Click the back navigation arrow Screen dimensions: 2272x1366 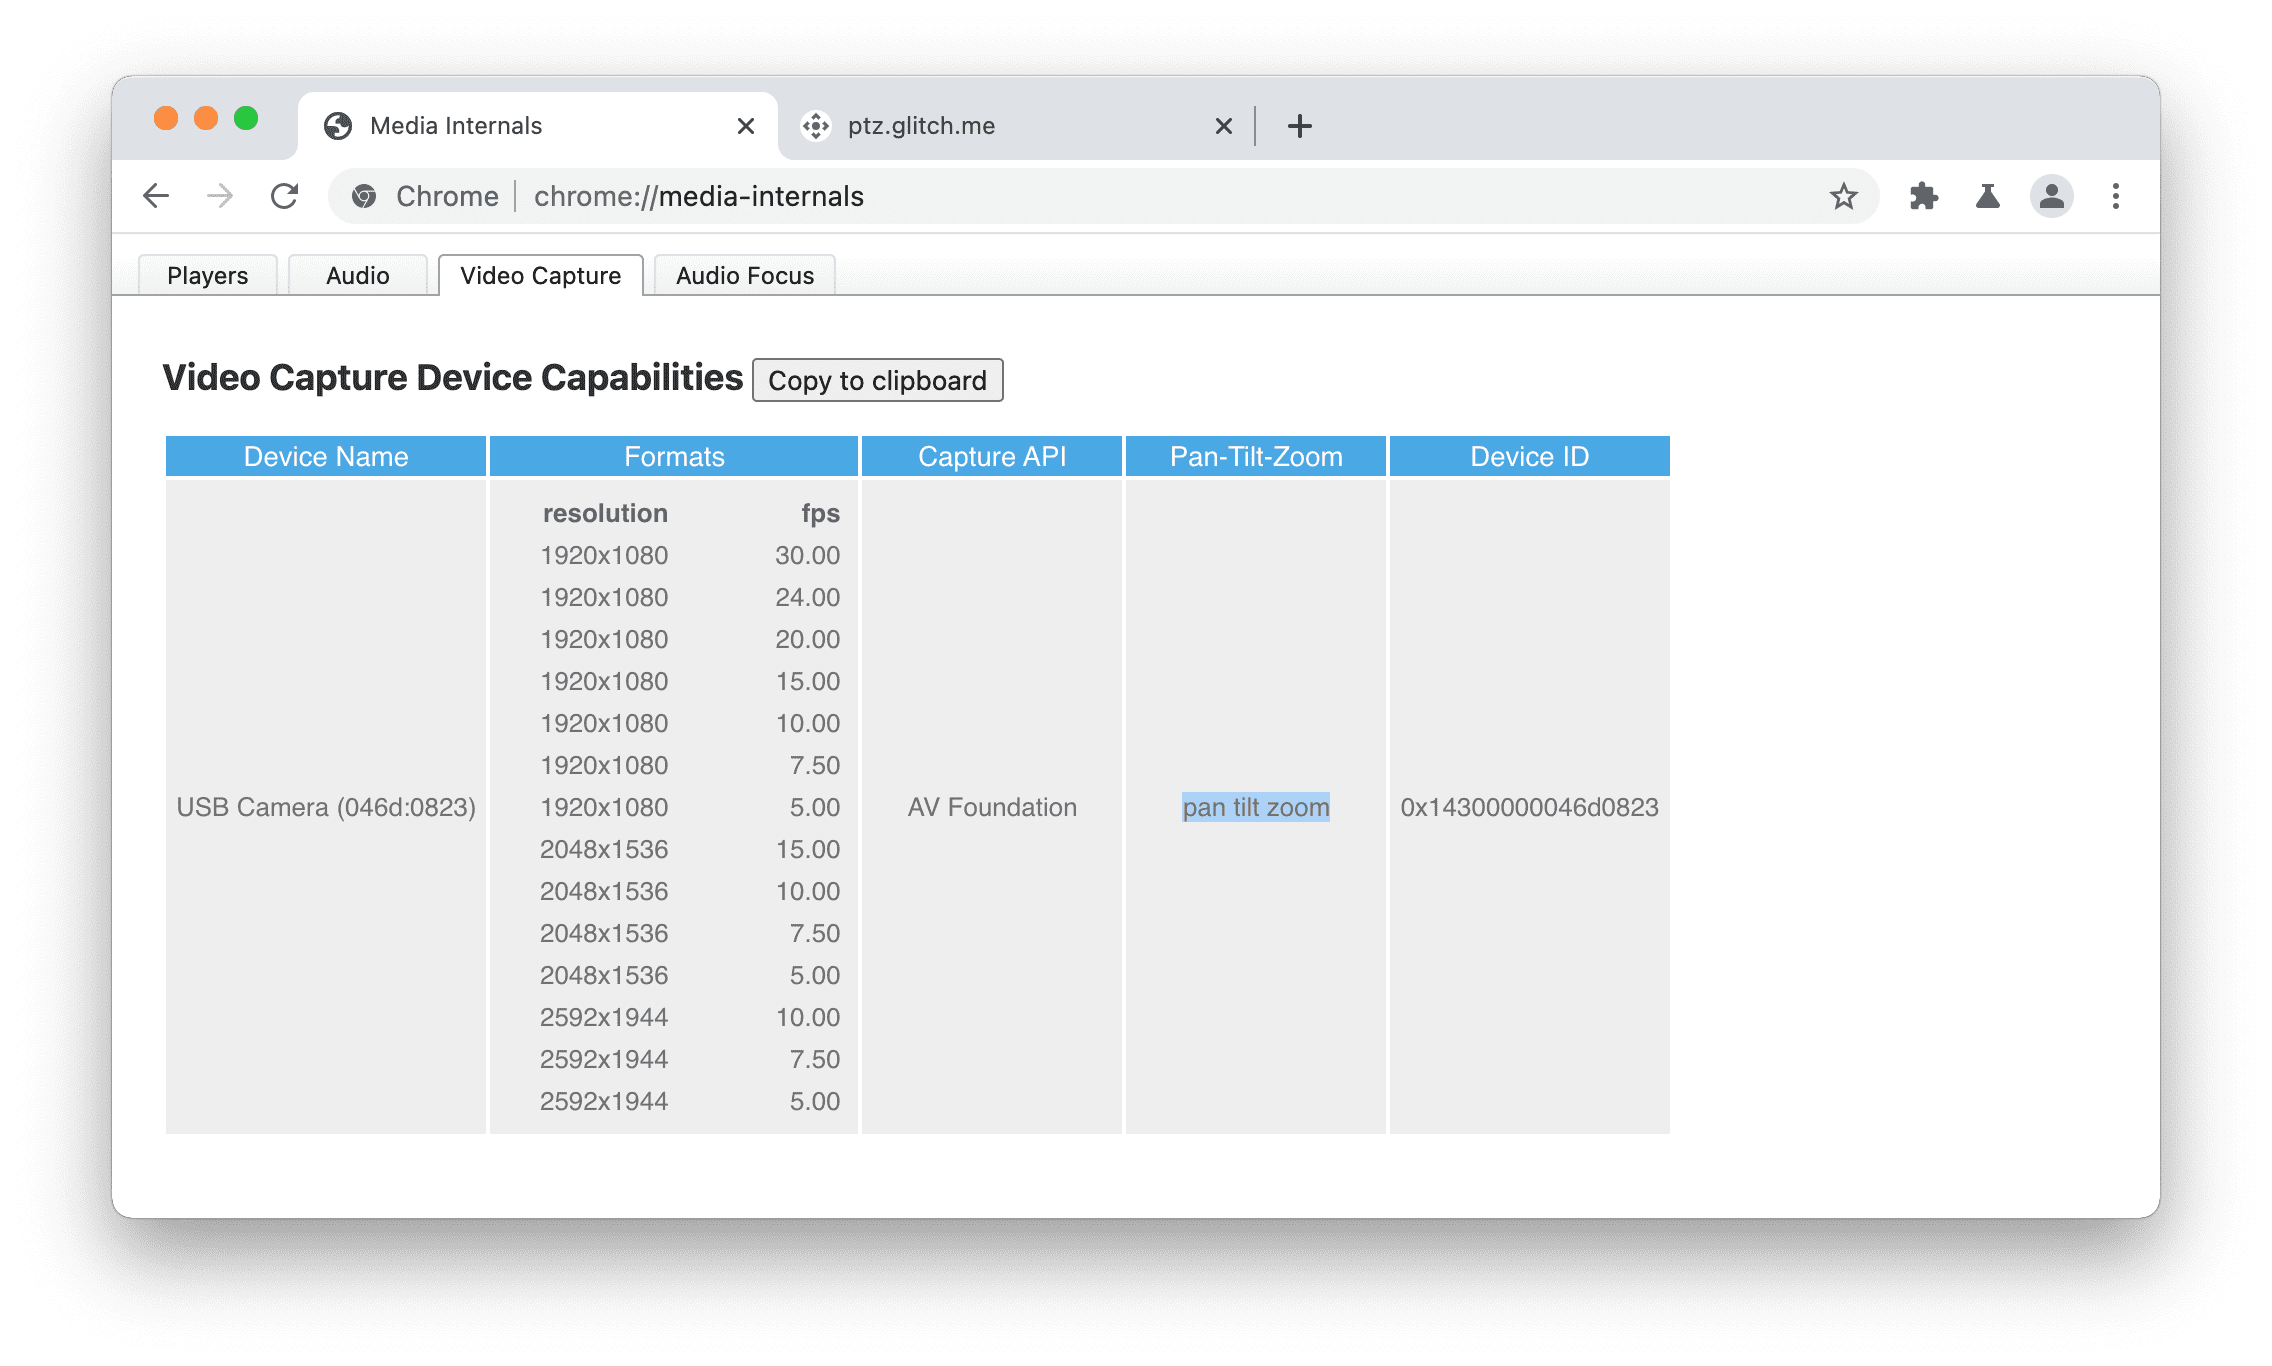(x=156, y=195)
